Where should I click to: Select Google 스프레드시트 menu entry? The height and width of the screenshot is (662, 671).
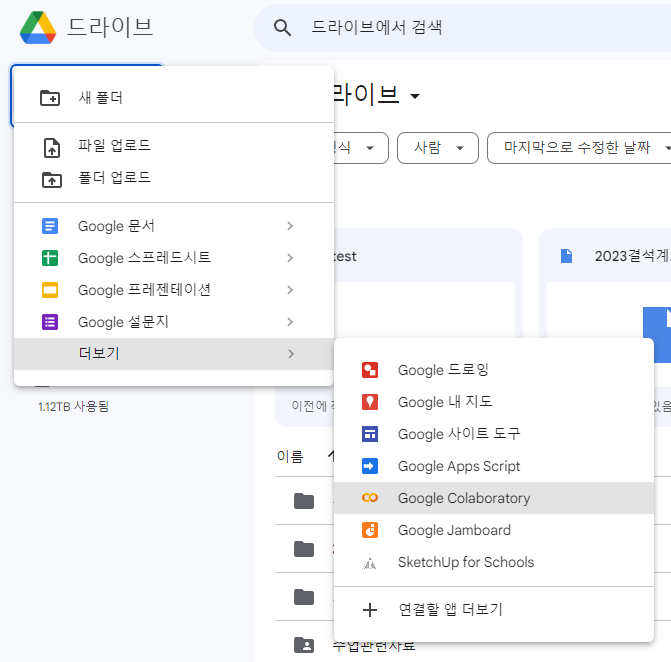tap(174, 258)
